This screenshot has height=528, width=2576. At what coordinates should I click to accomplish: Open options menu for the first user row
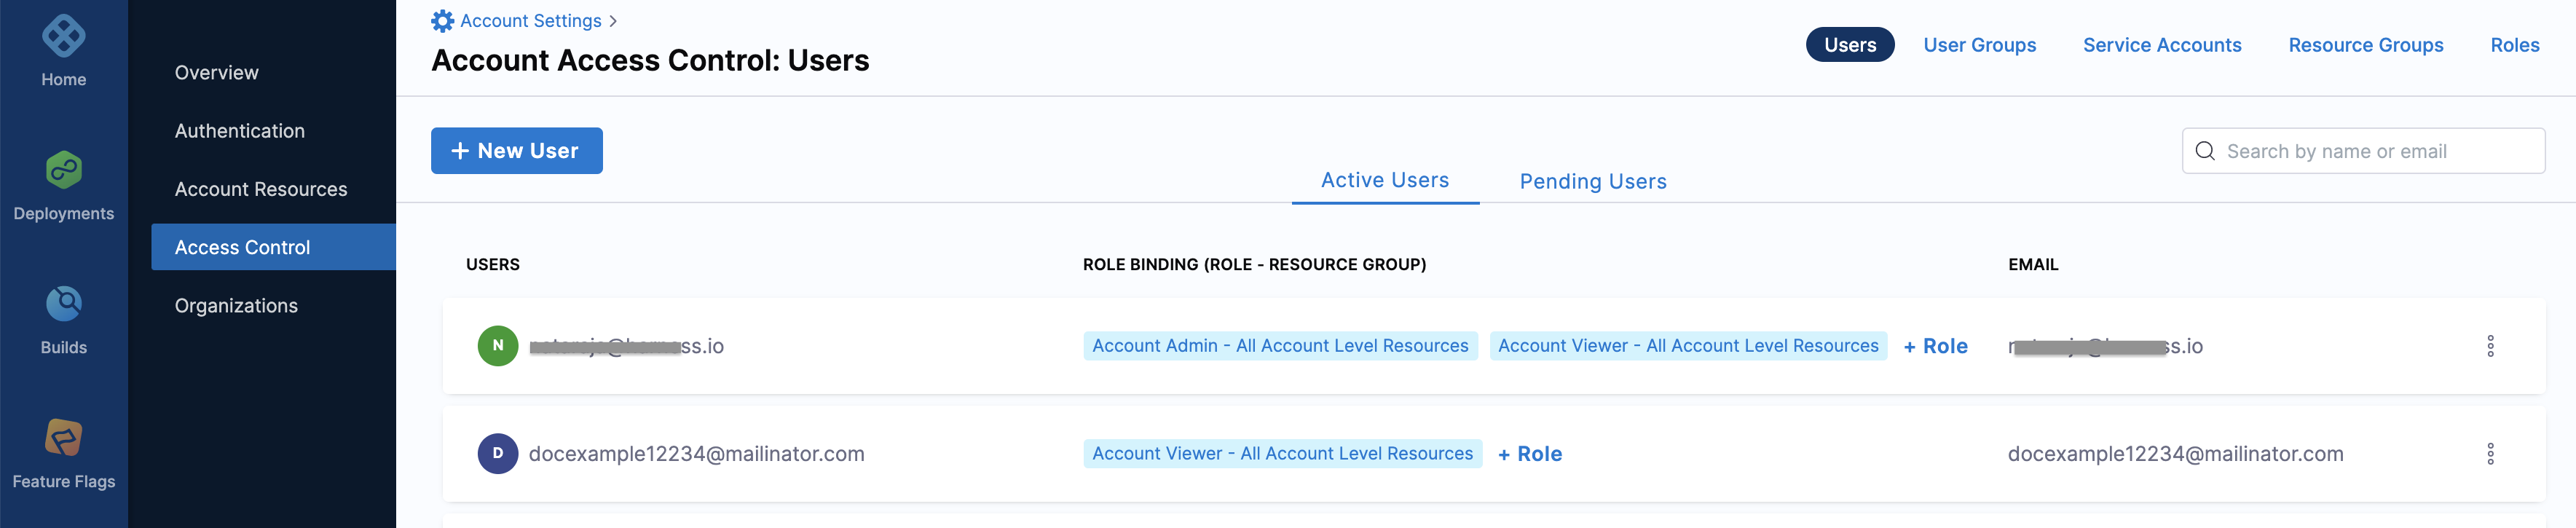2490,346
